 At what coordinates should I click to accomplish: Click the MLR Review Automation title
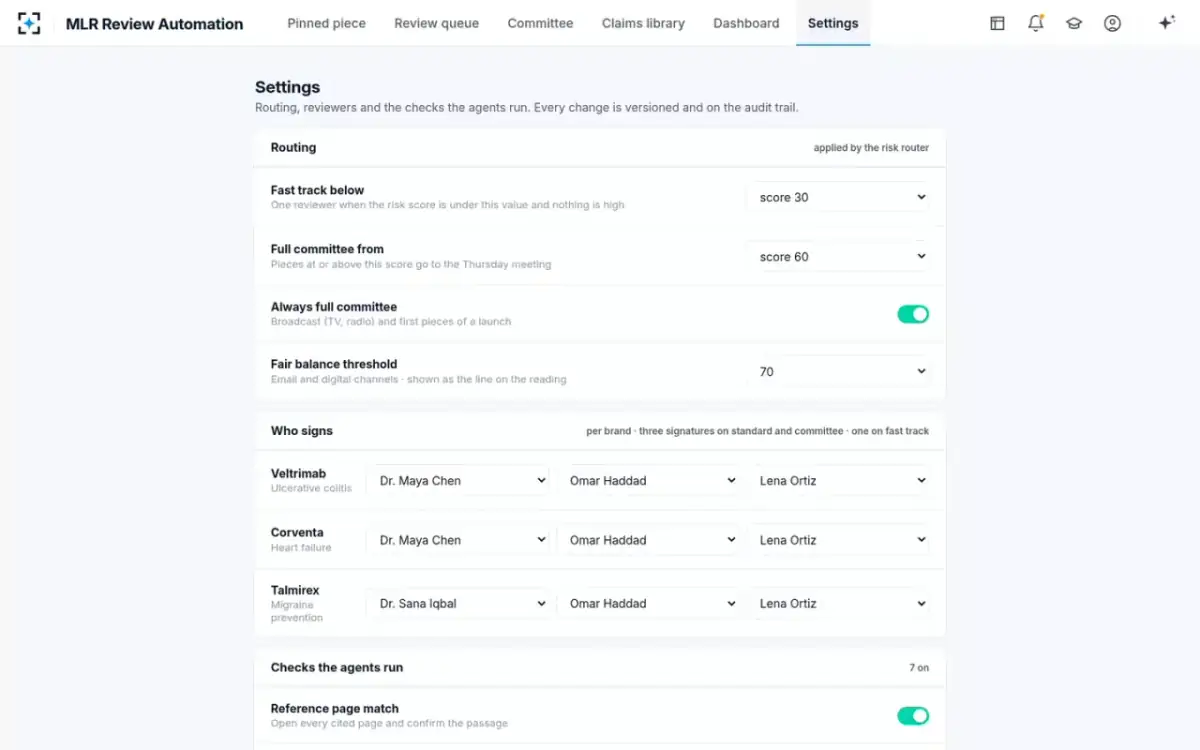(154, 24)
